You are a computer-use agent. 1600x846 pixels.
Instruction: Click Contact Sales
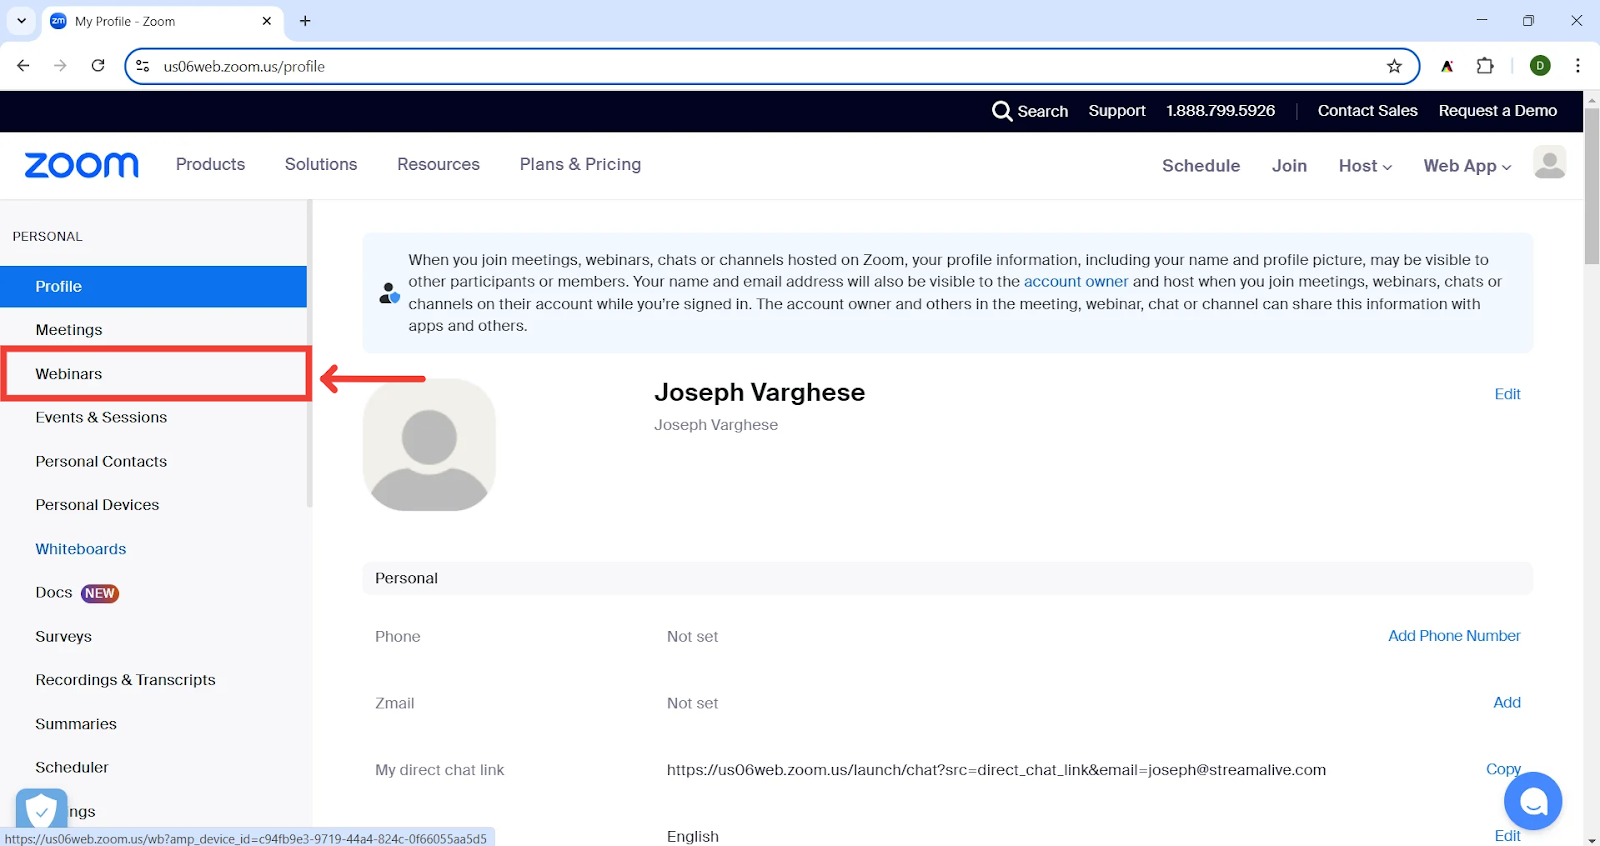click(x=1367, y=111)
